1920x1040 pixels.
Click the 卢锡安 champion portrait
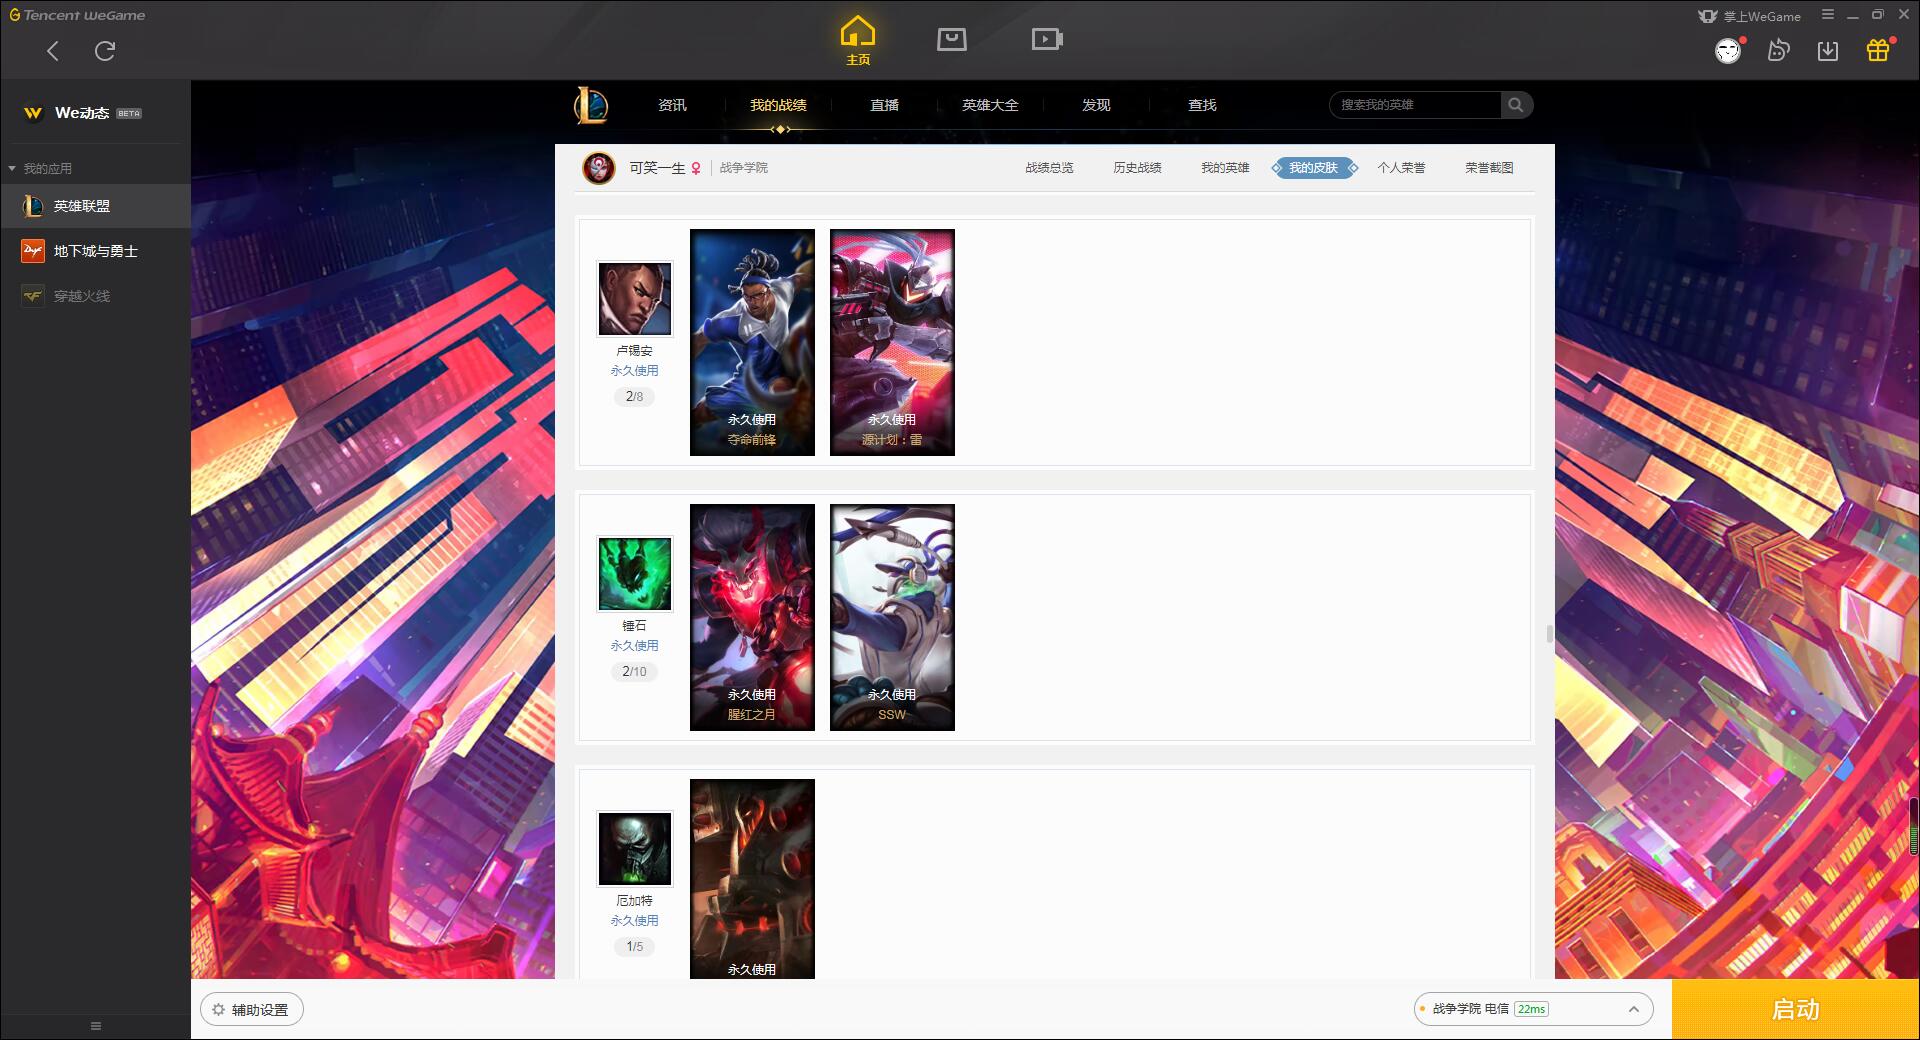pos(635,298)
